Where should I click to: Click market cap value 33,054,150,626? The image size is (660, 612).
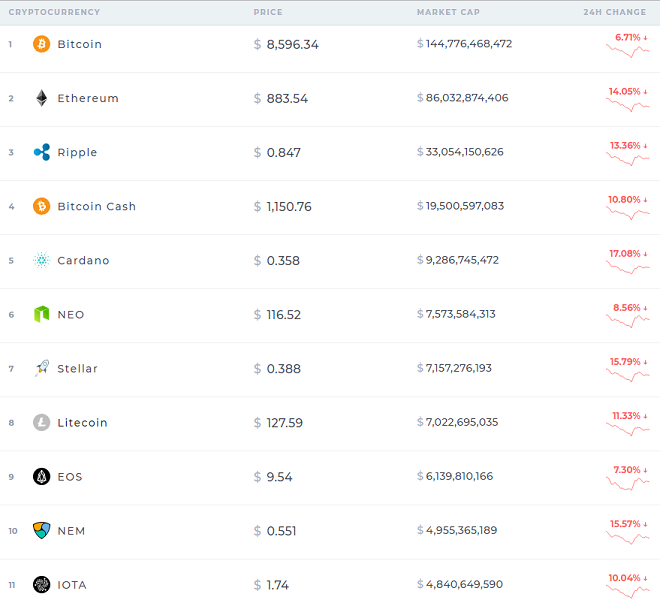(465, 152)
